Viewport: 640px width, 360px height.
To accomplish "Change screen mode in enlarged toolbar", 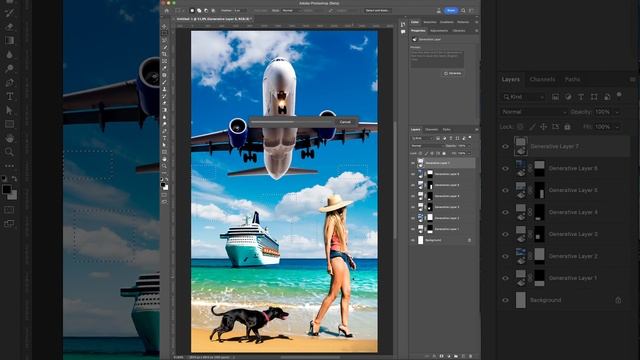I will 9,224.
